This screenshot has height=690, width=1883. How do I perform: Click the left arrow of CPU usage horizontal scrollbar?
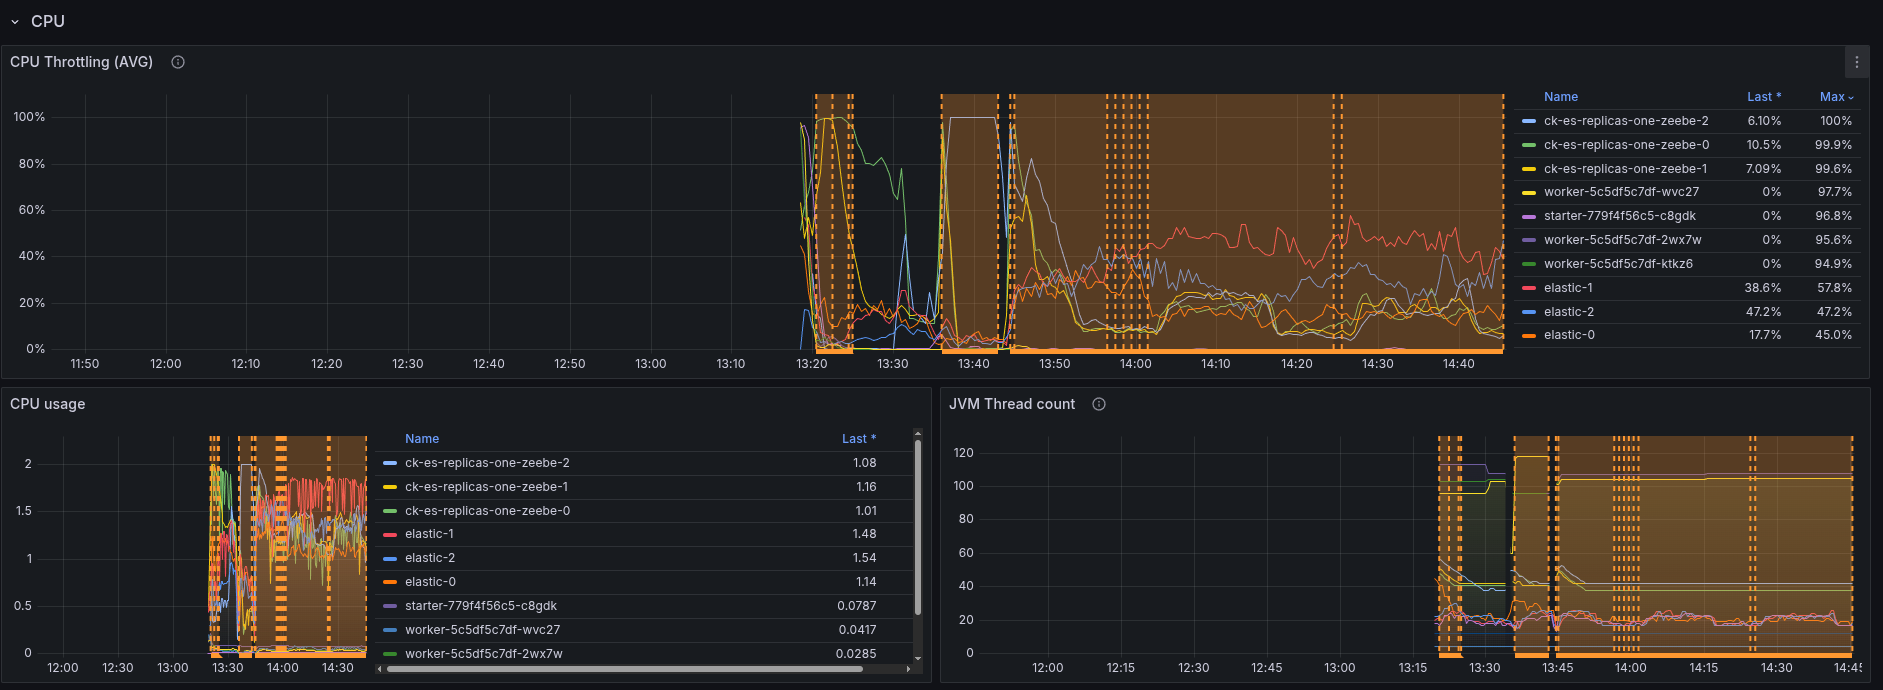point(379,669)
